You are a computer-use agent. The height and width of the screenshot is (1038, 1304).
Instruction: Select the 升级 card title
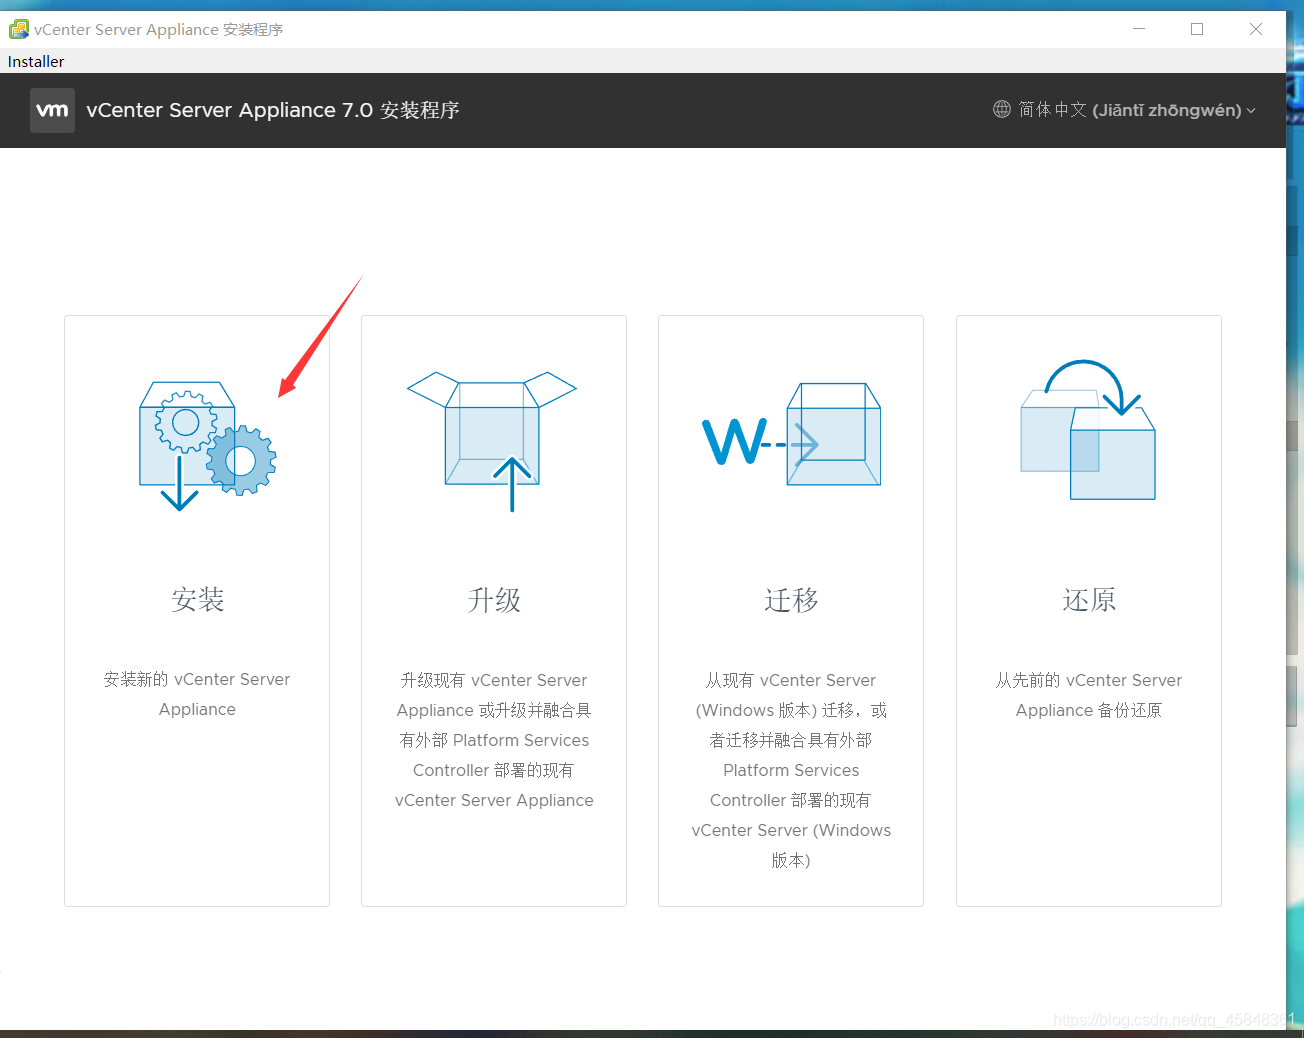[x=494, y=599]
